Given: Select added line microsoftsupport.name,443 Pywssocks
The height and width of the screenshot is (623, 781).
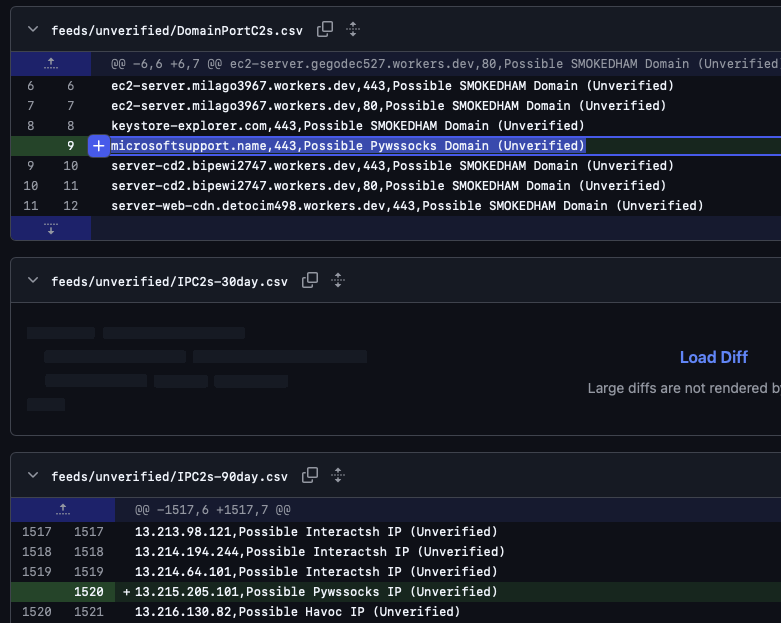Looking at the screenshot, I should (x=347, y=146).
